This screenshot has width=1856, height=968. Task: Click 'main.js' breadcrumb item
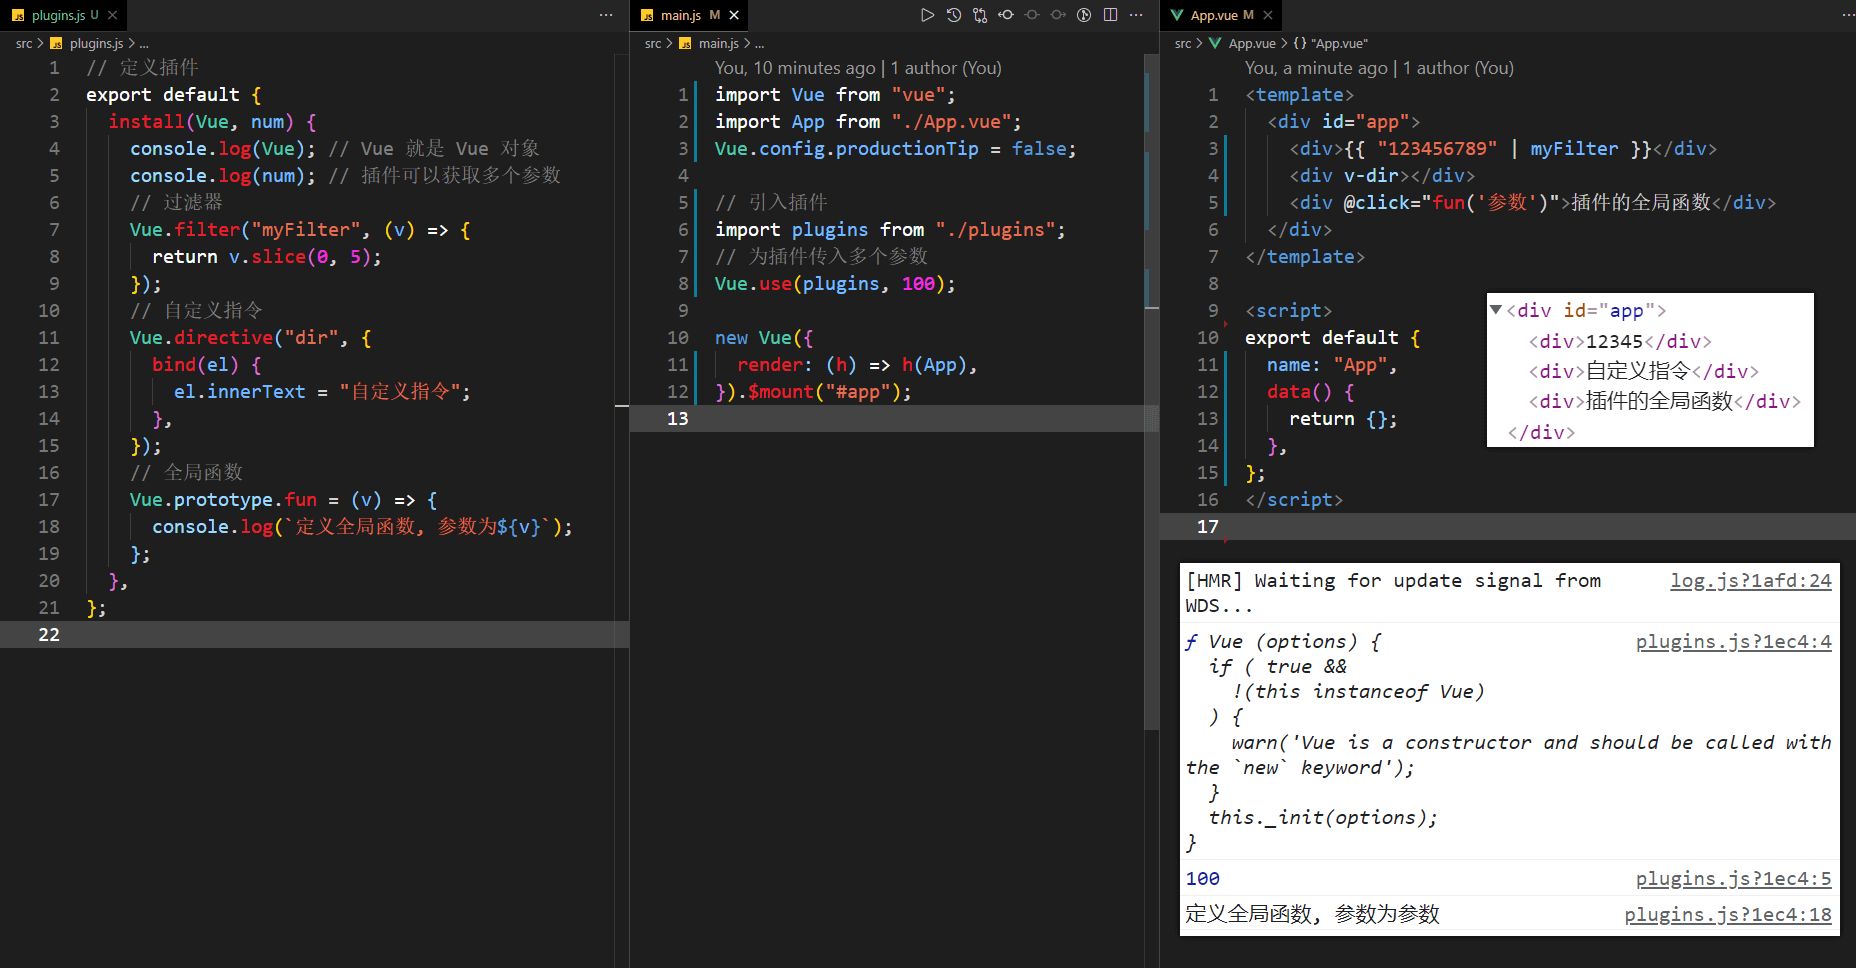pyautogui.click(x=718, y=43)
